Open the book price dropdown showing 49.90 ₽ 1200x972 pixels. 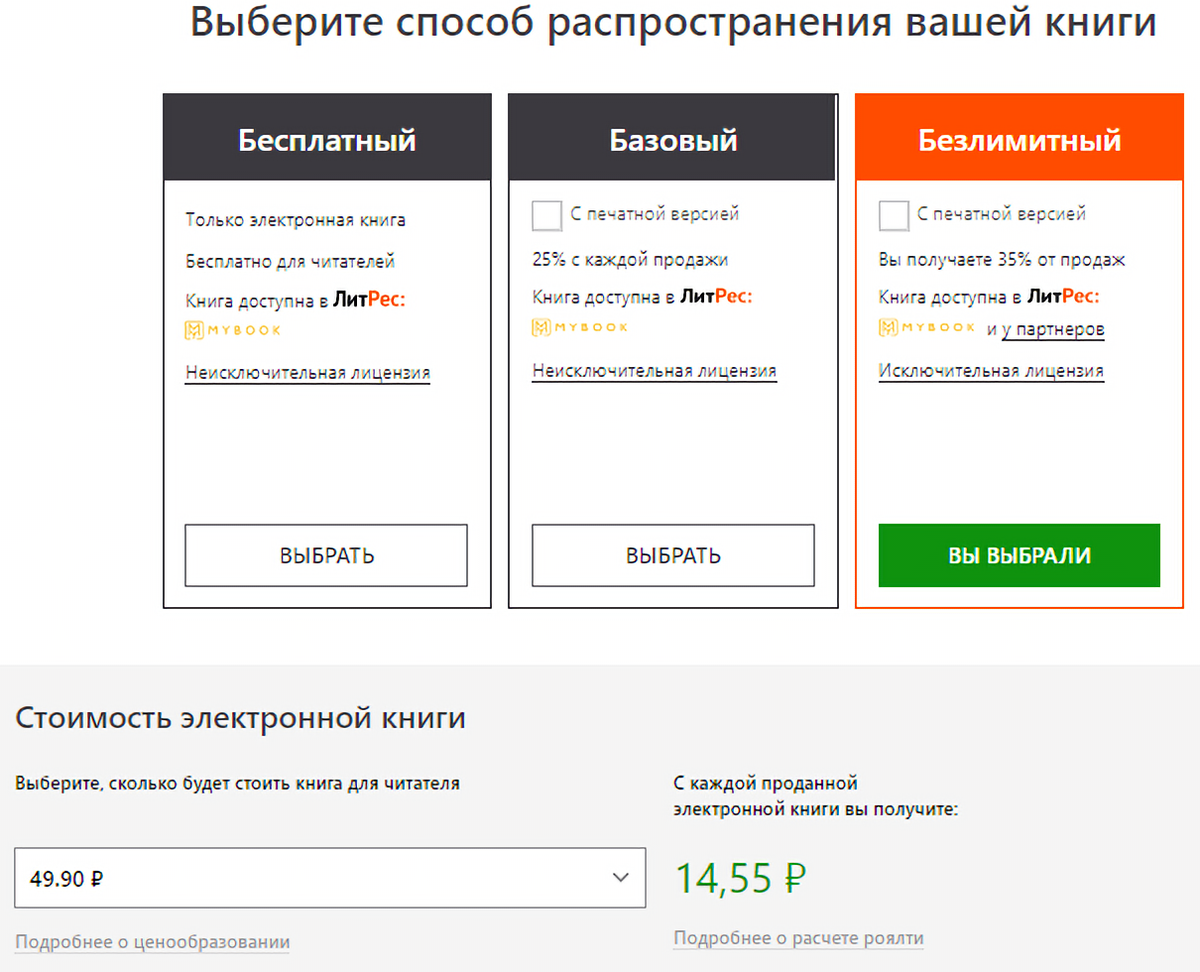point(329,878)
